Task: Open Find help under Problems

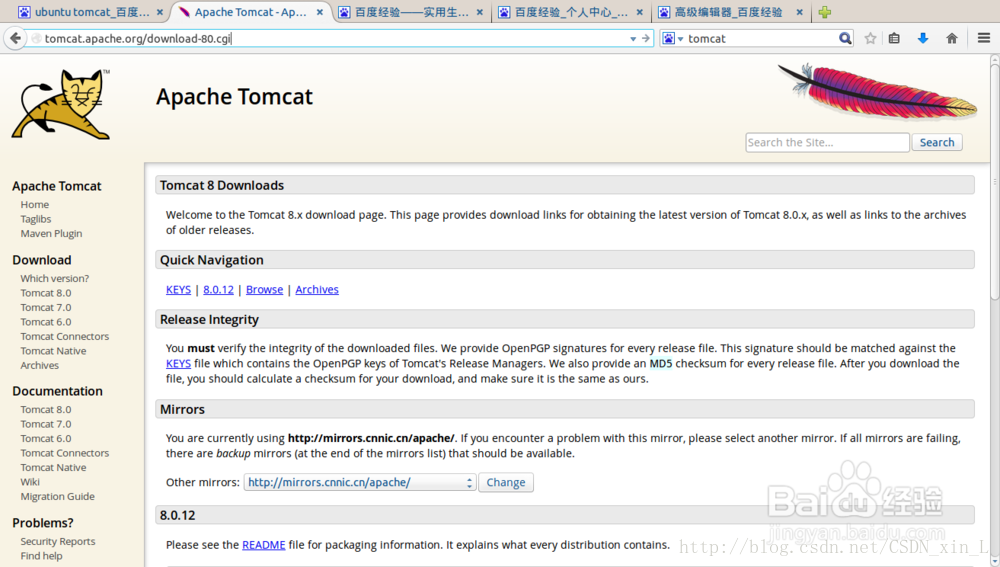Action: pos(41,556)
